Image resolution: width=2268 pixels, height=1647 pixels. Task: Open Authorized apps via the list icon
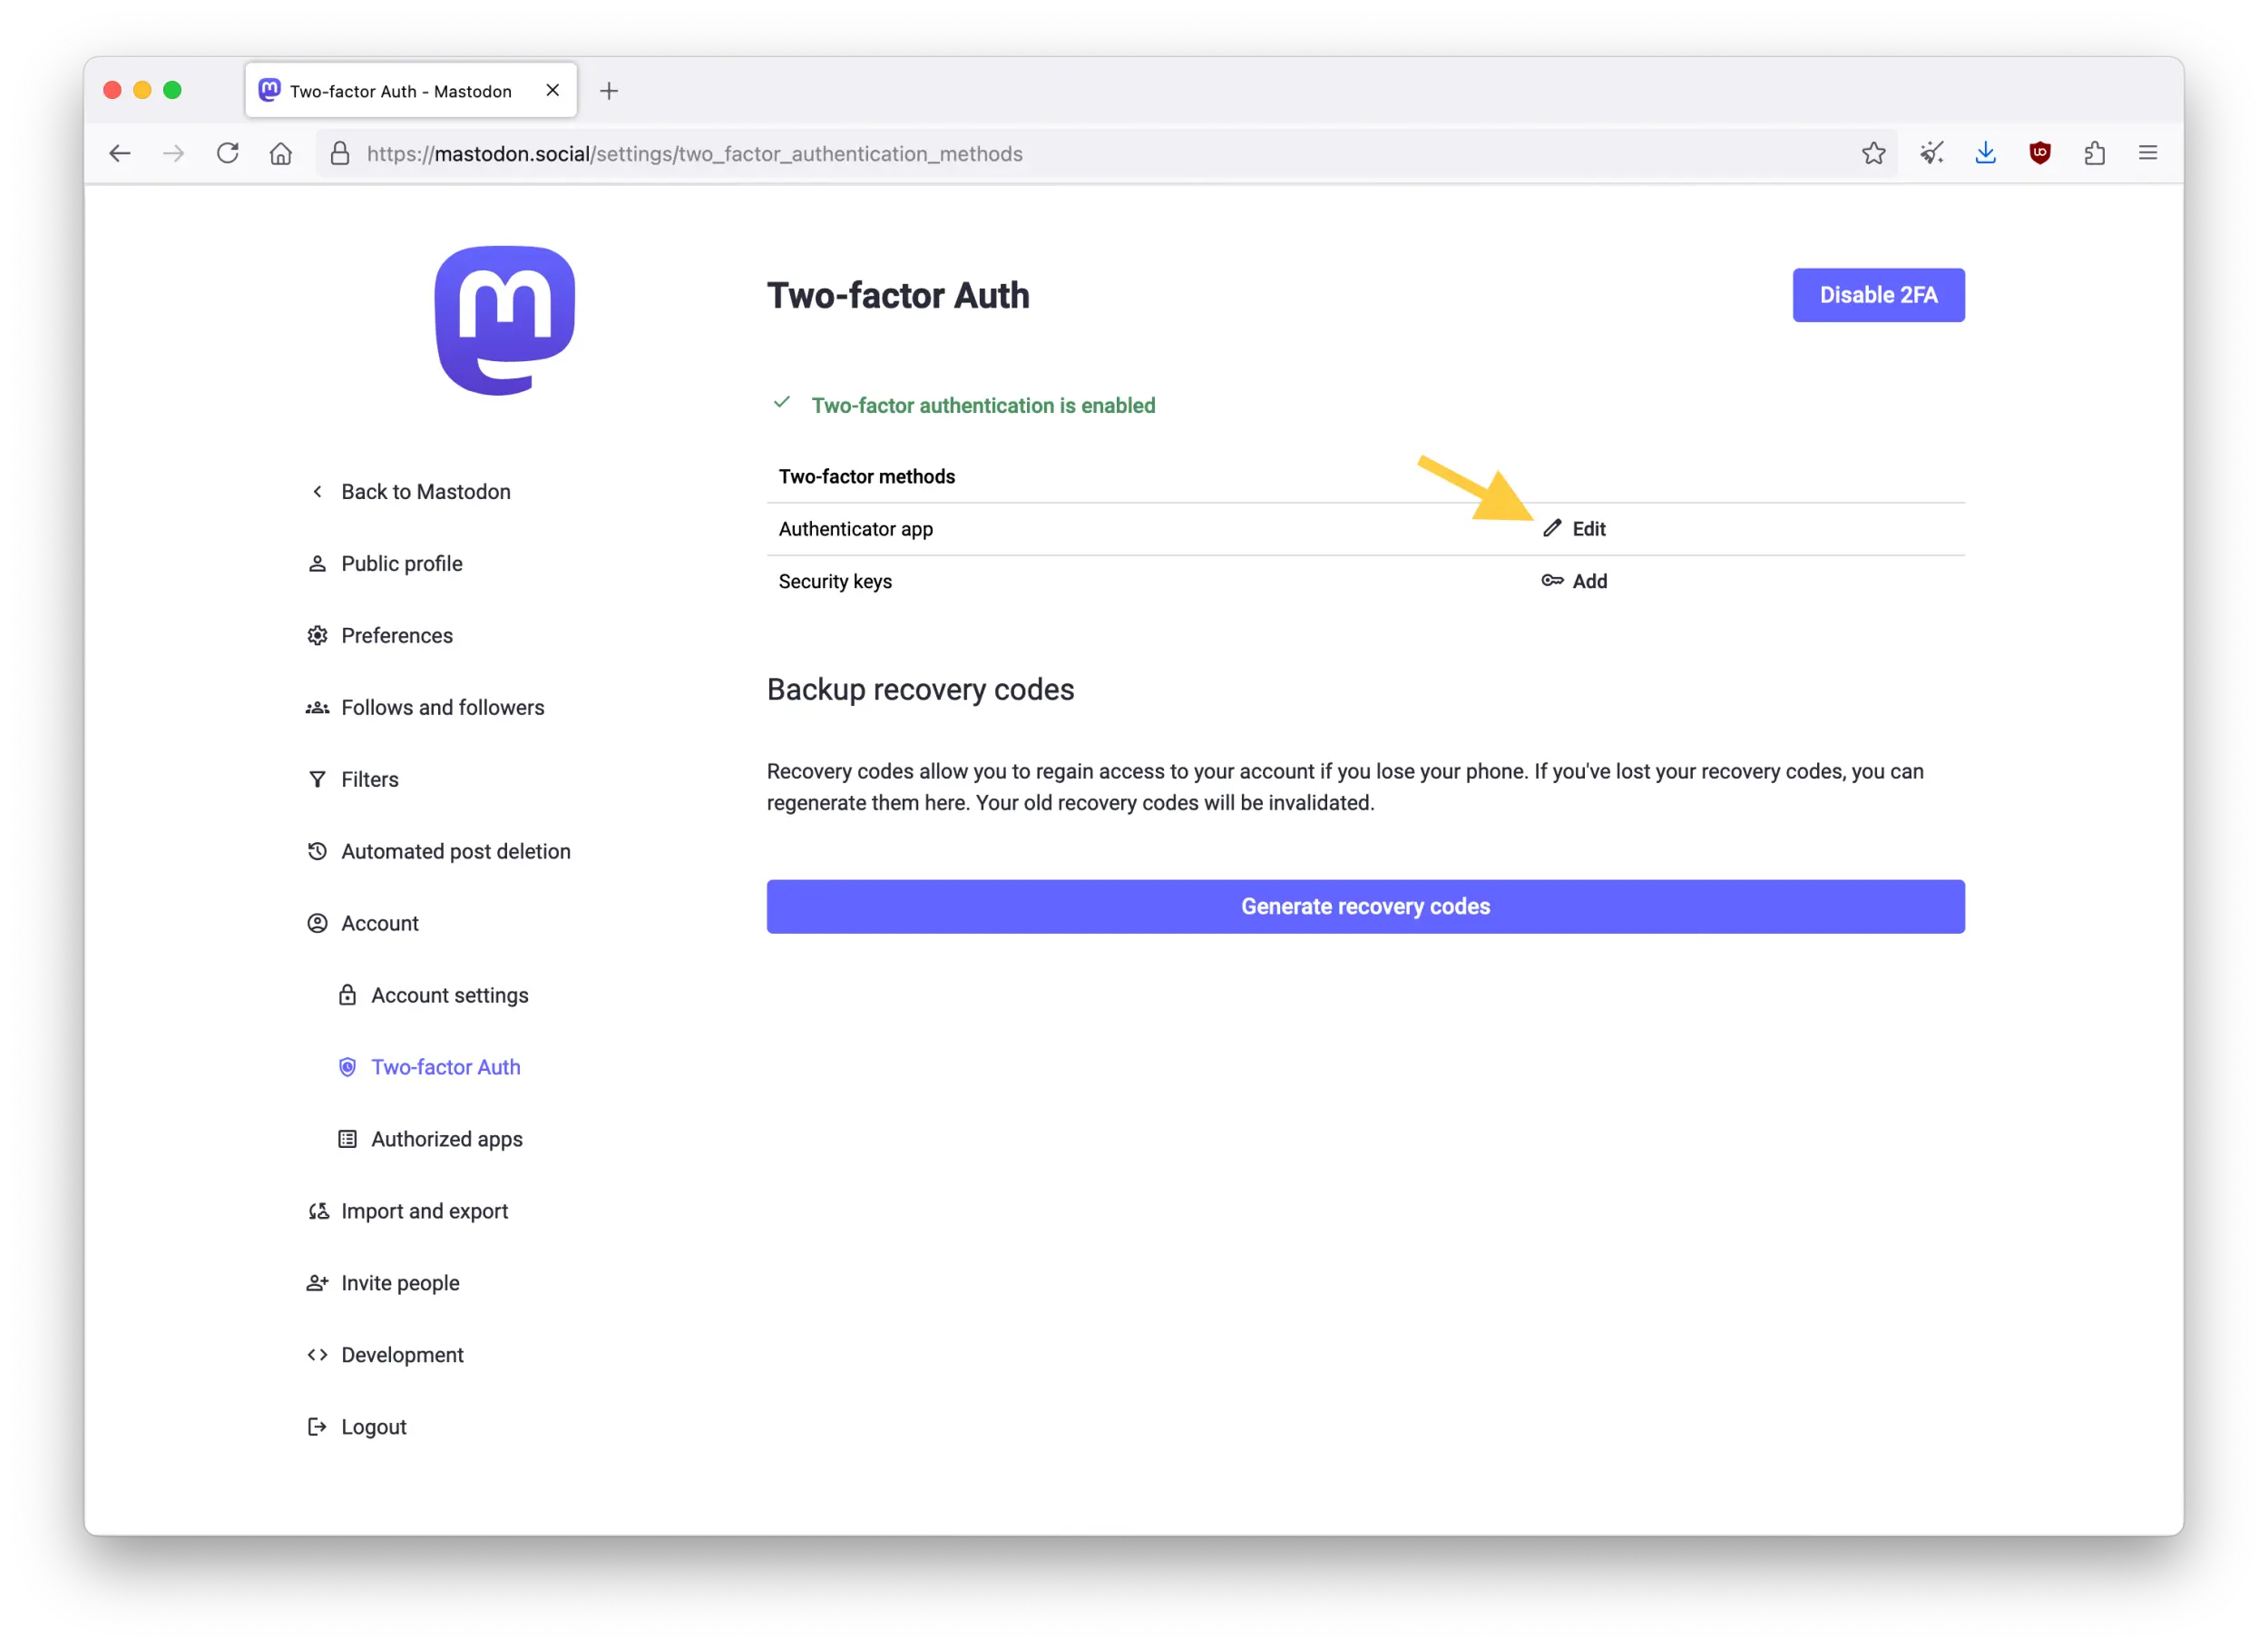(x=347, y=1139)
